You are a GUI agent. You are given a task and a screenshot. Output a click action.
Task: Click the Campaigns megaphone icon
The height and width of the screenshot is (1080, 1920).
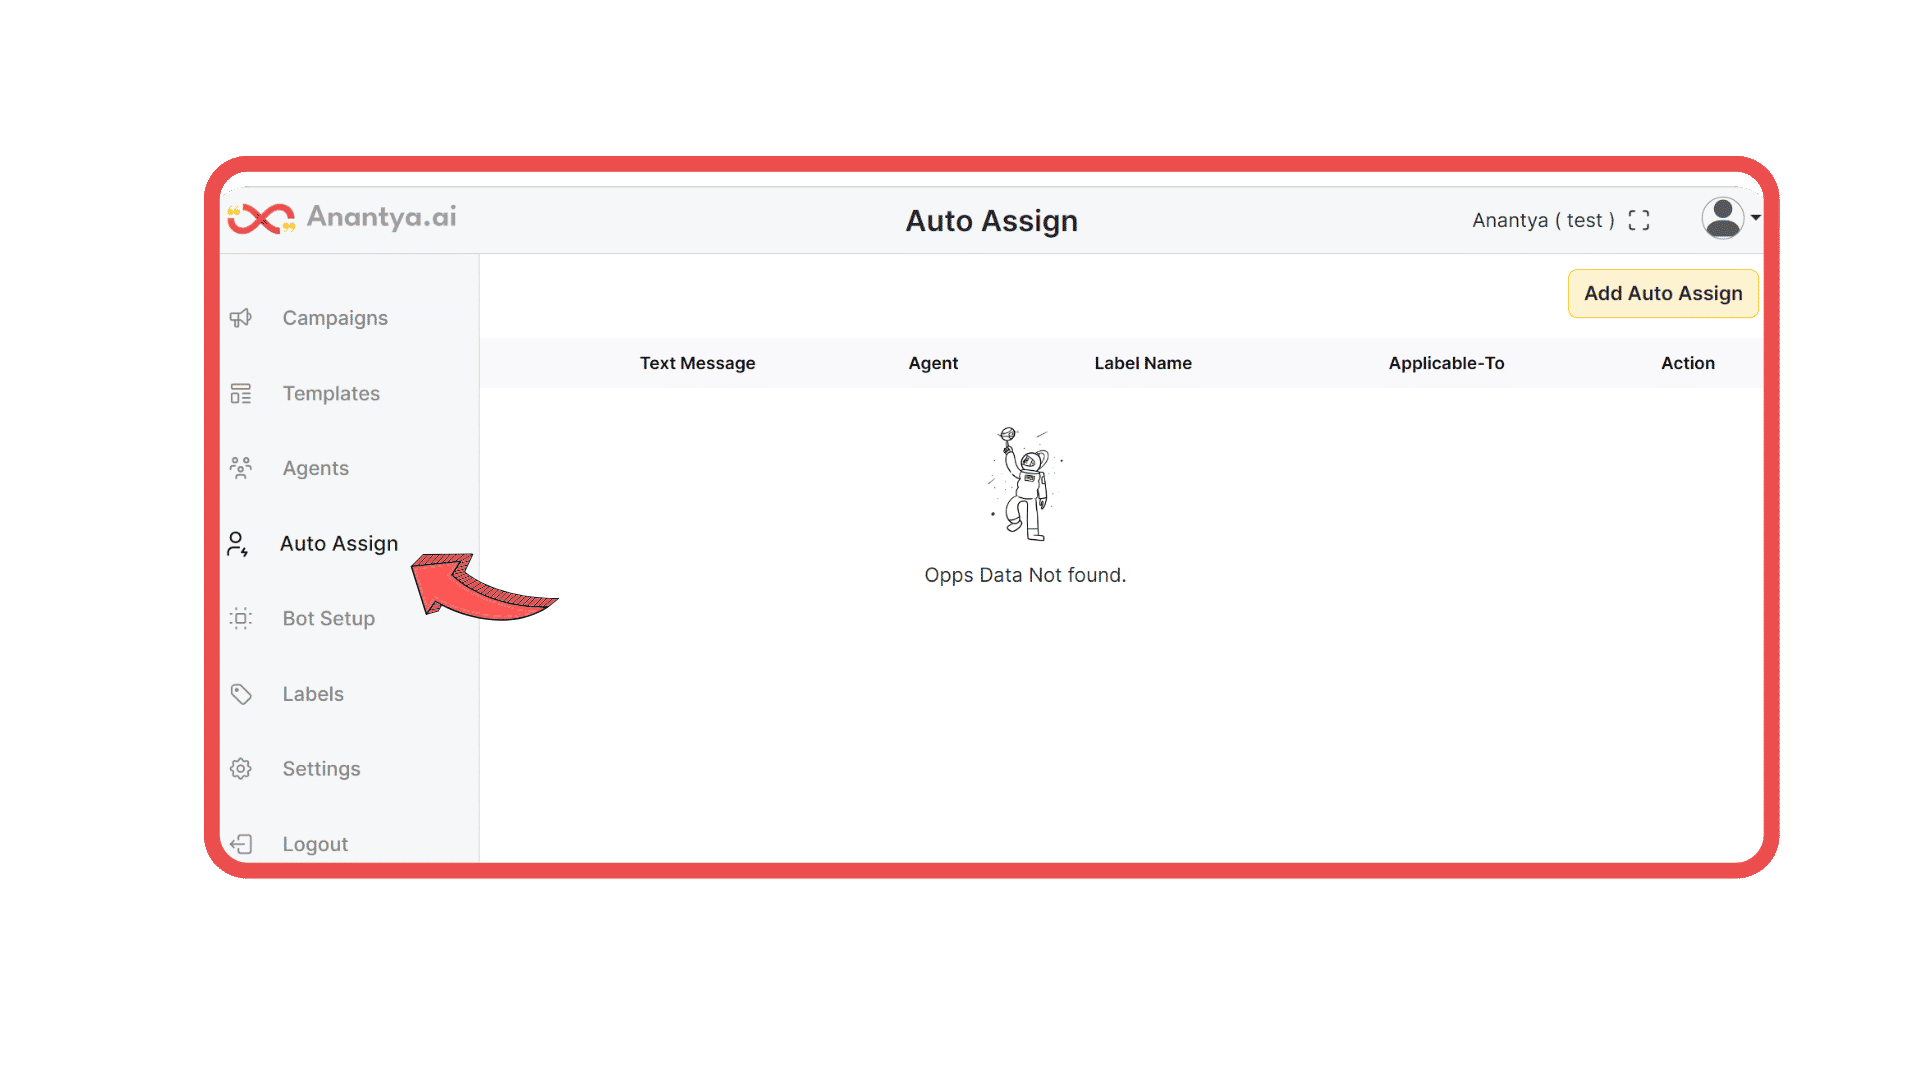tap(241, 318)
